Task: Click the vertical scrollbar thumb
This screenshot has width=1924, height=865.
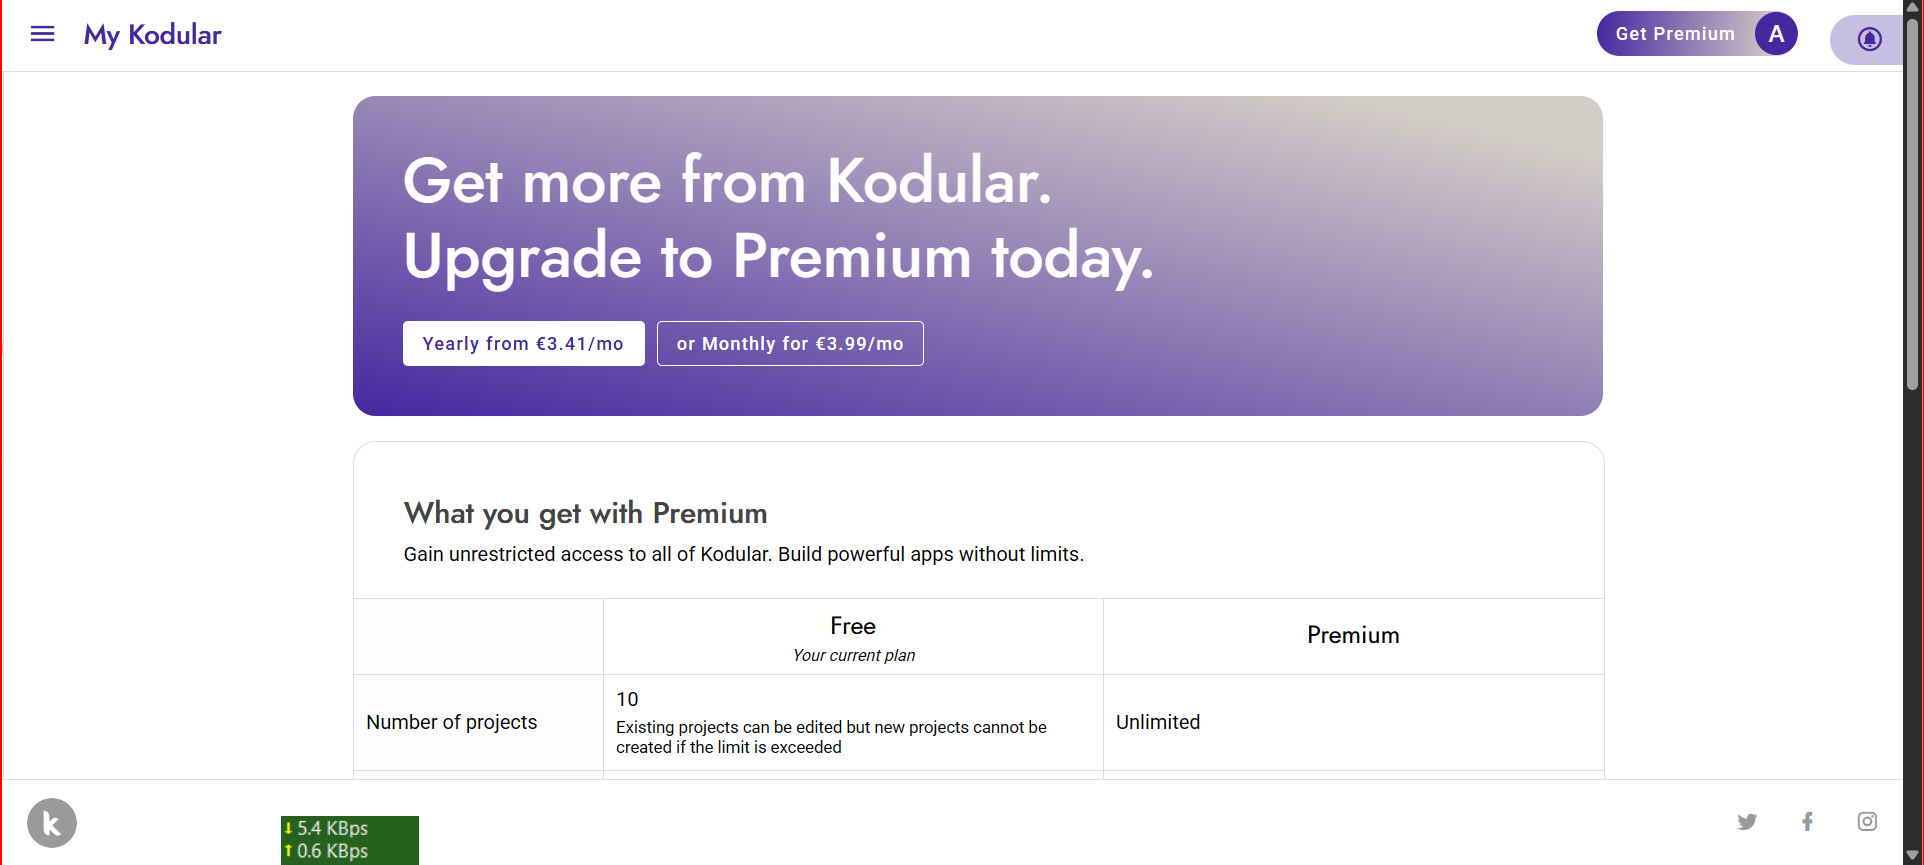Action: pyautogui.click(x=1913, y=203)
